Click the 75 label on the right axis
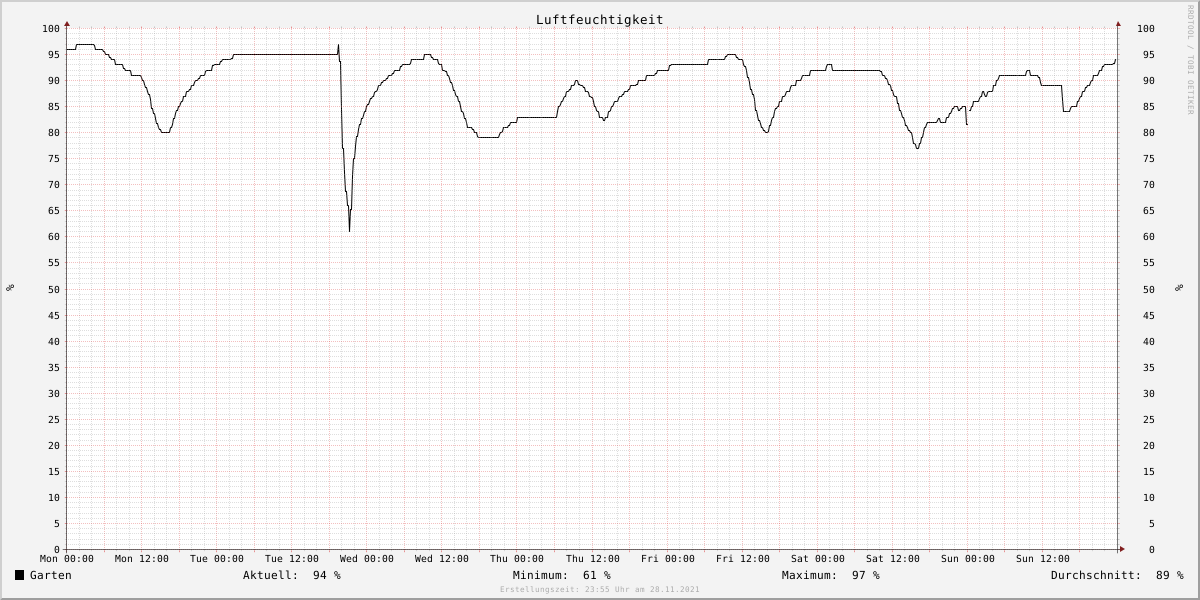Viewport: 1200px width, 600px height. point(1149,158)
